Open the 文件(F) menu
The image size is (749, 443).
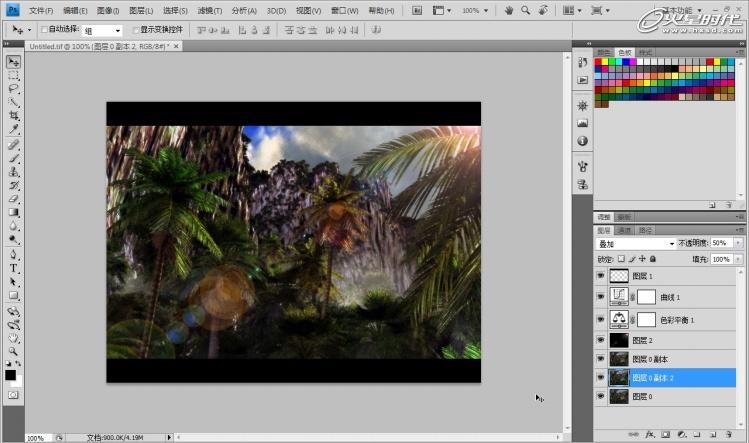click(41, 11)
